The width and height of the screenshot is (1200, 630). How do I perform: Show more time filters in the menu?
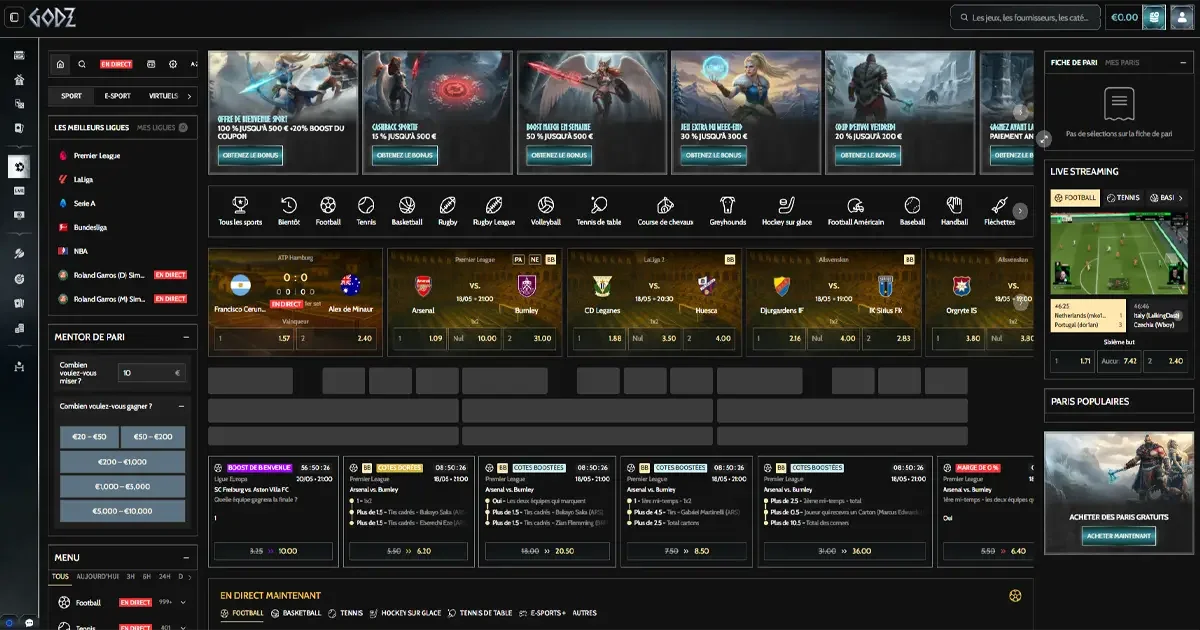point(191,577)
